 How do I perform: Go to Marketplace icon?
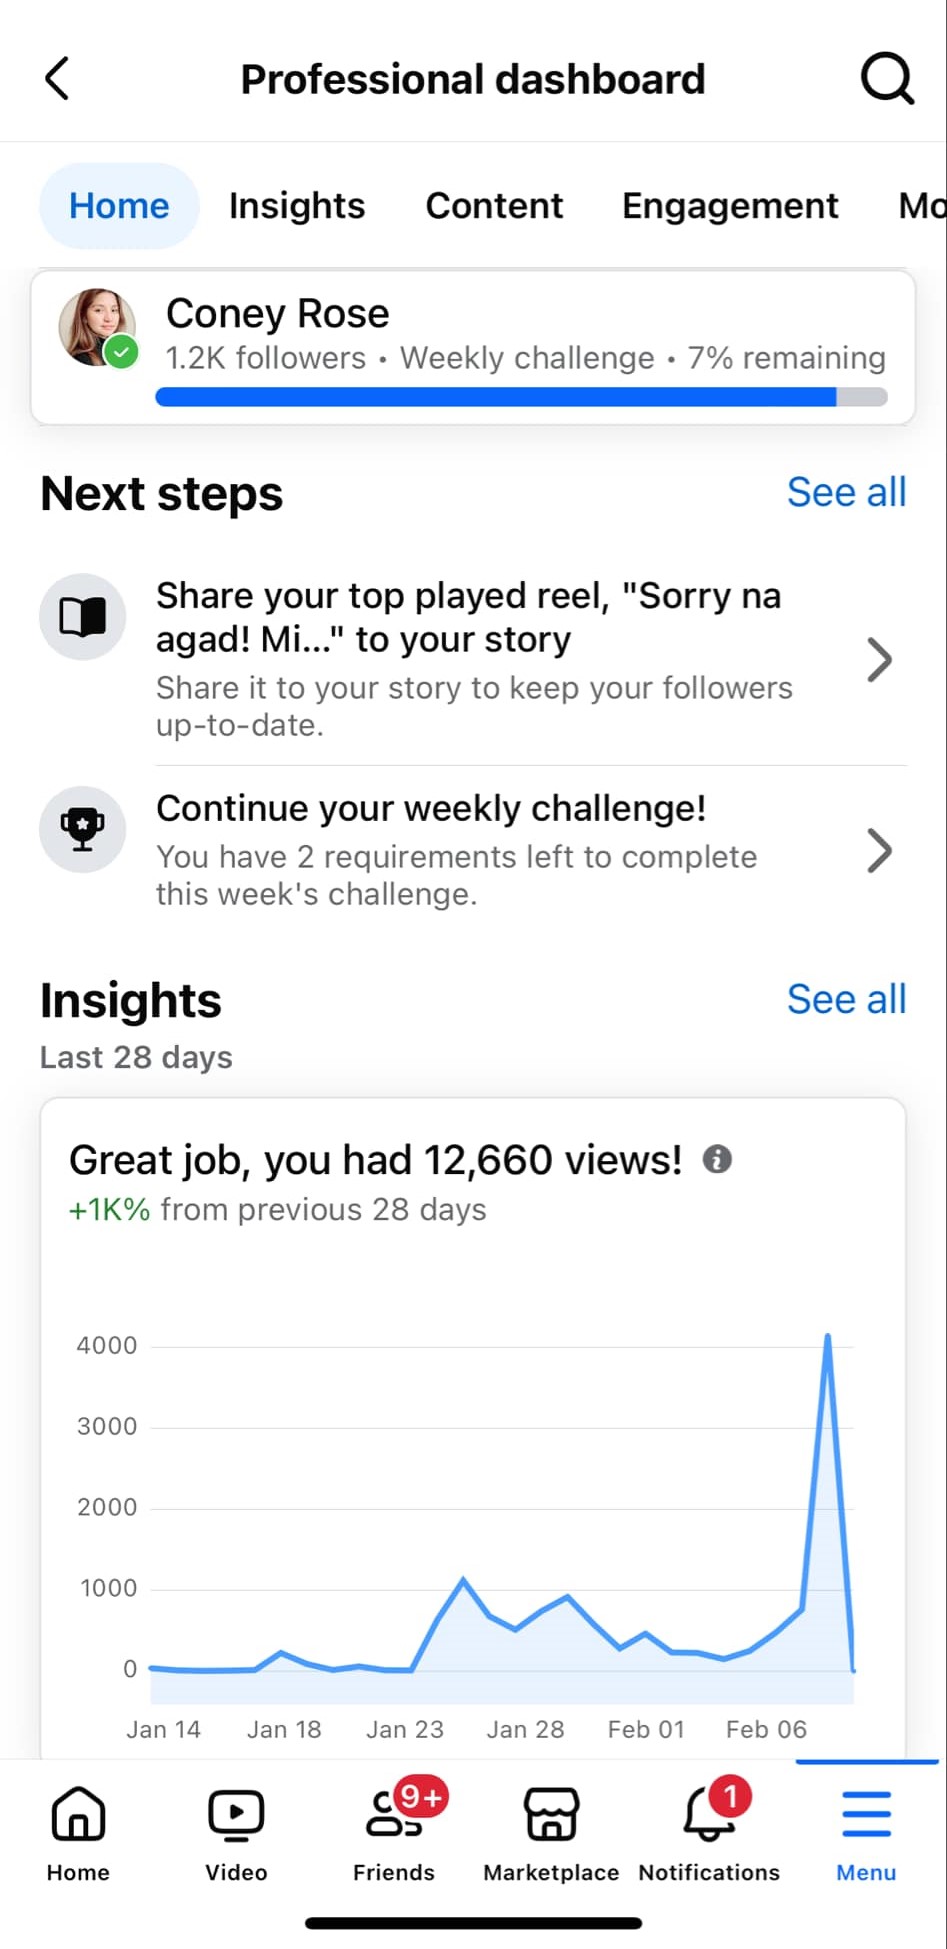(551, 1816)
